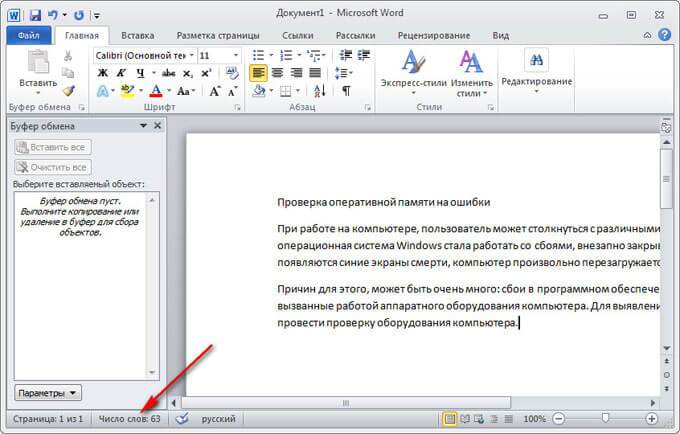Screen dimensions: 680x434
Task: Expand the Параметры dropdown button
Action: tap(48, 393)
